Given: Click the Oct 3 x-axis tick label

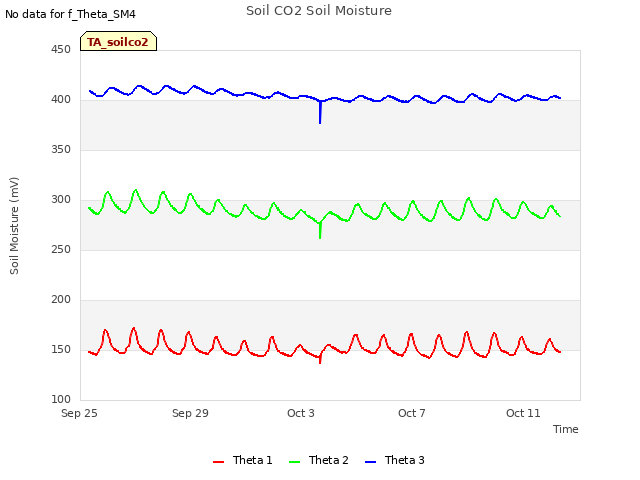Looking at the screenshot, I should tap(301, 413).
